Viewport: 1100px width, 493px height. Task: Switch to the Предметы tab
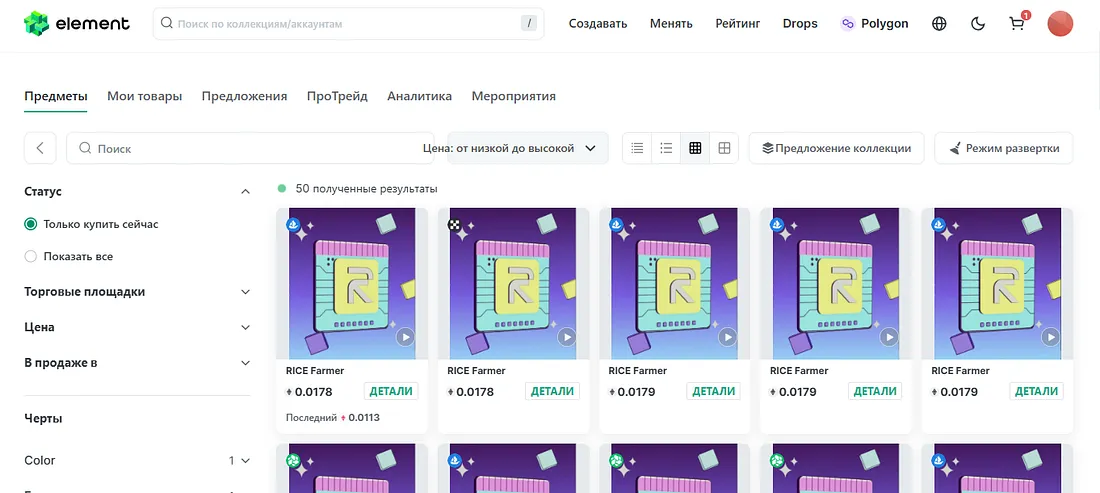pos(55,96)
